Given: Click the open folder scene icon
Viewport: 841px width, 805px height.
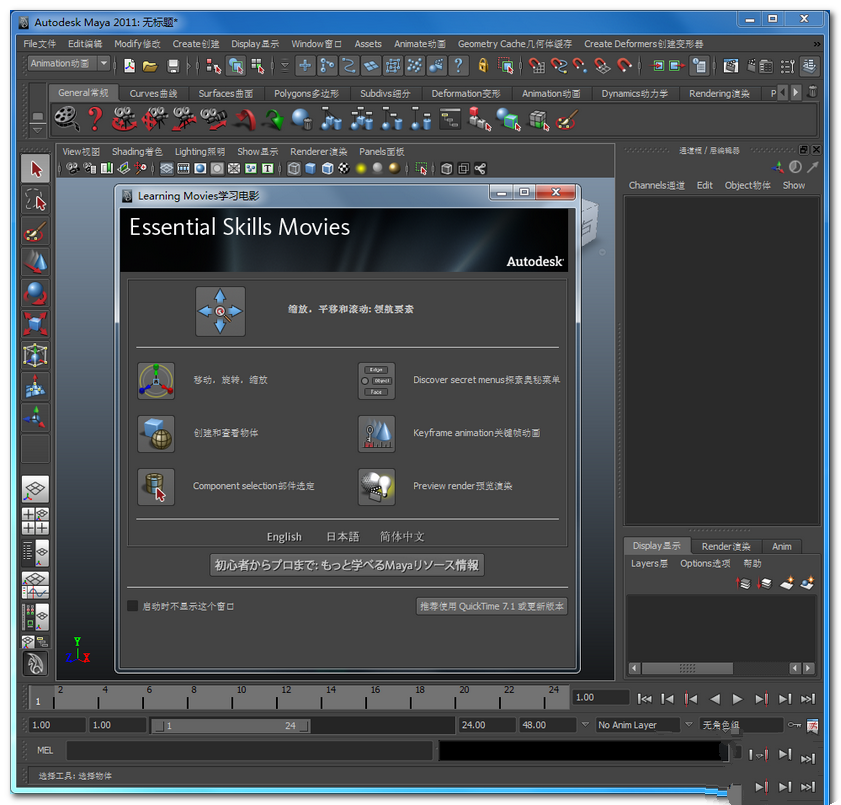Looking at the screenshot, I should tap(150, 65).
